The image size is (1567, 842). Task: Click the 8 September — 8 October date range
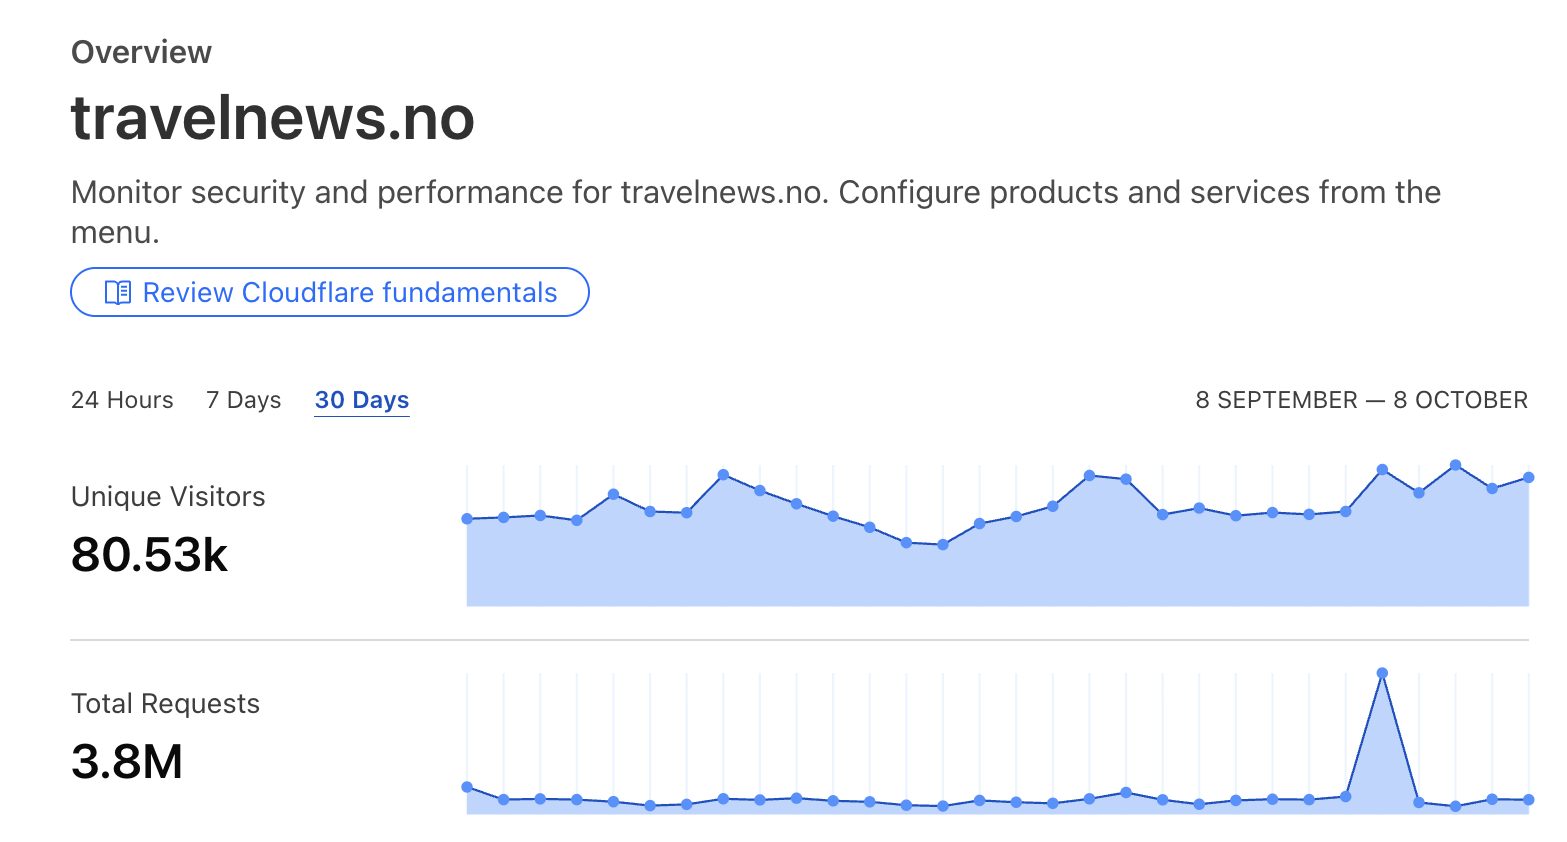(x=1361, y=400)
